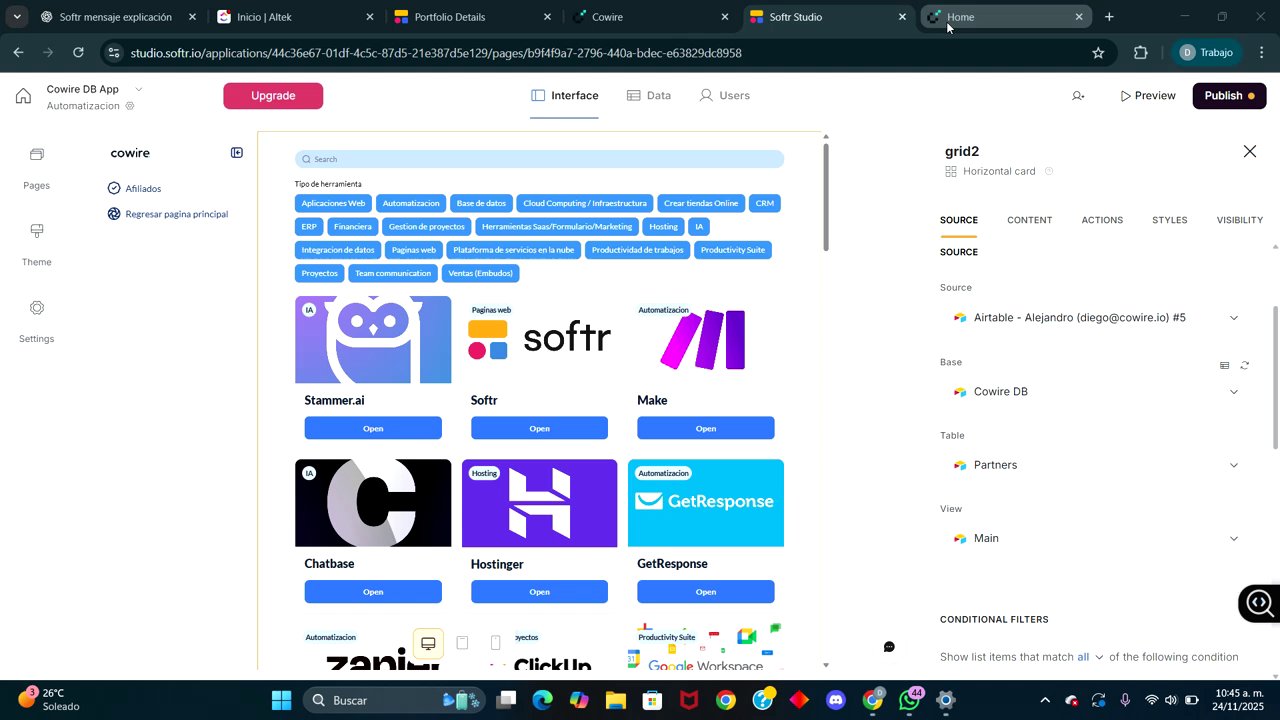
Task: Click the Publish button
Action: [x=1229, y=96]
